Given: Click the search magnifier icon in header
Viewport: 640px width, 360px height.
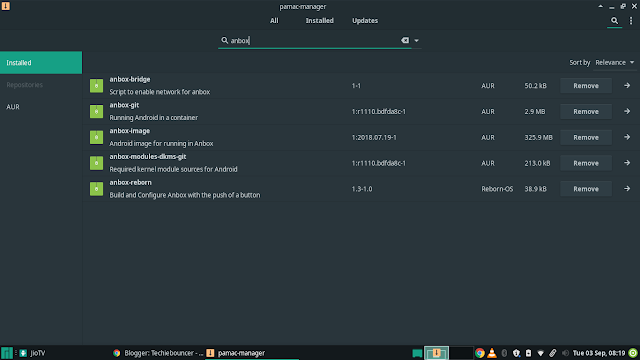Looking at the screenshot, I should point(614,20).
